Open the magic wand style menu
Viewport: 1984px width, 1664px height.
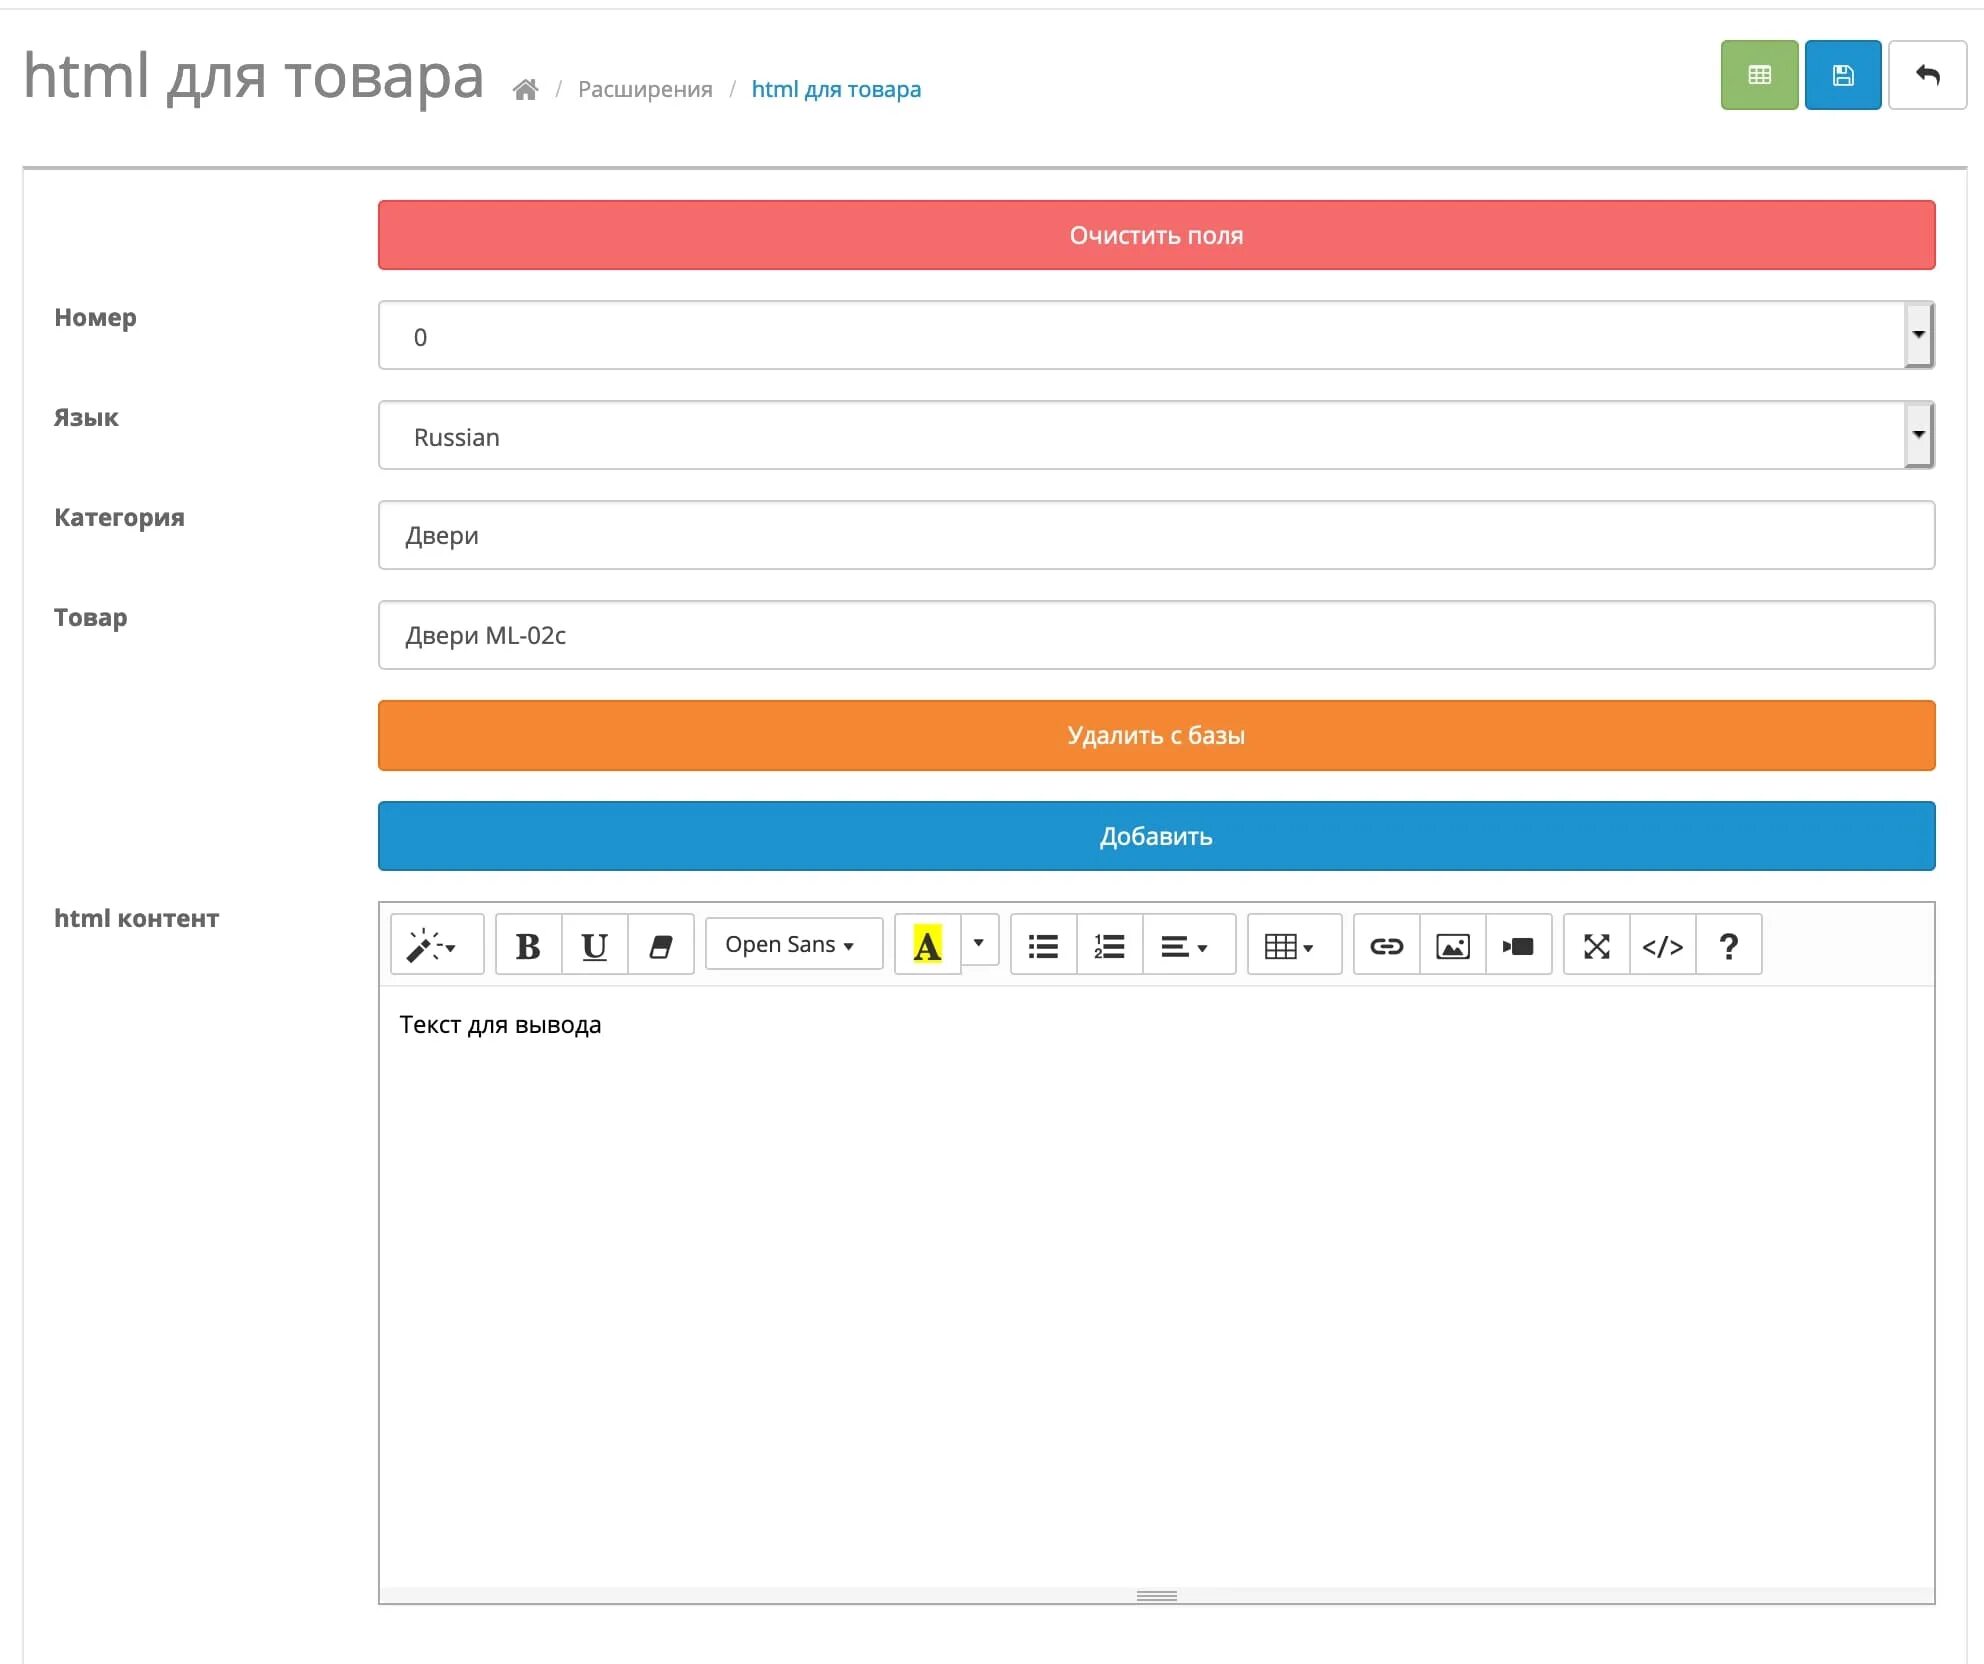pyautogui.click(x=434, y=945)
